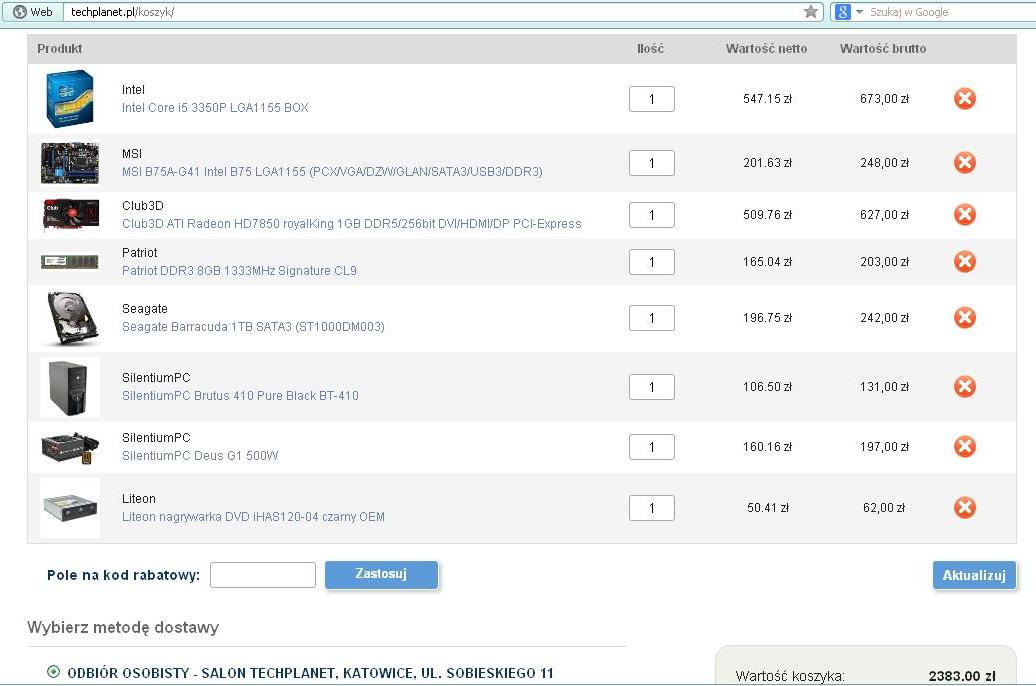Remove Intel Core i5 3350P from cart
1036x686 pixels.
pyautogui.click(x=965, y=98)
